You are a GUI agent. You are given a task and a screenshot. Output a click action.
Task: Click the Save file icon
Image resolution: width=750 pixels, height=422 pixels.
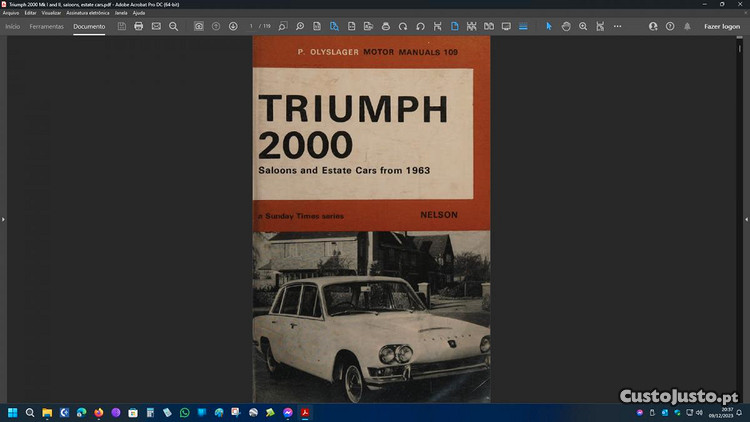[x=122, y=26]
